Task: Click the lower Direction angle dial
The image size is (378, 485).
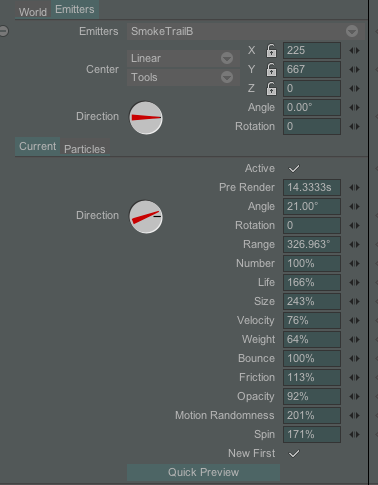Action: pos(146,217)
